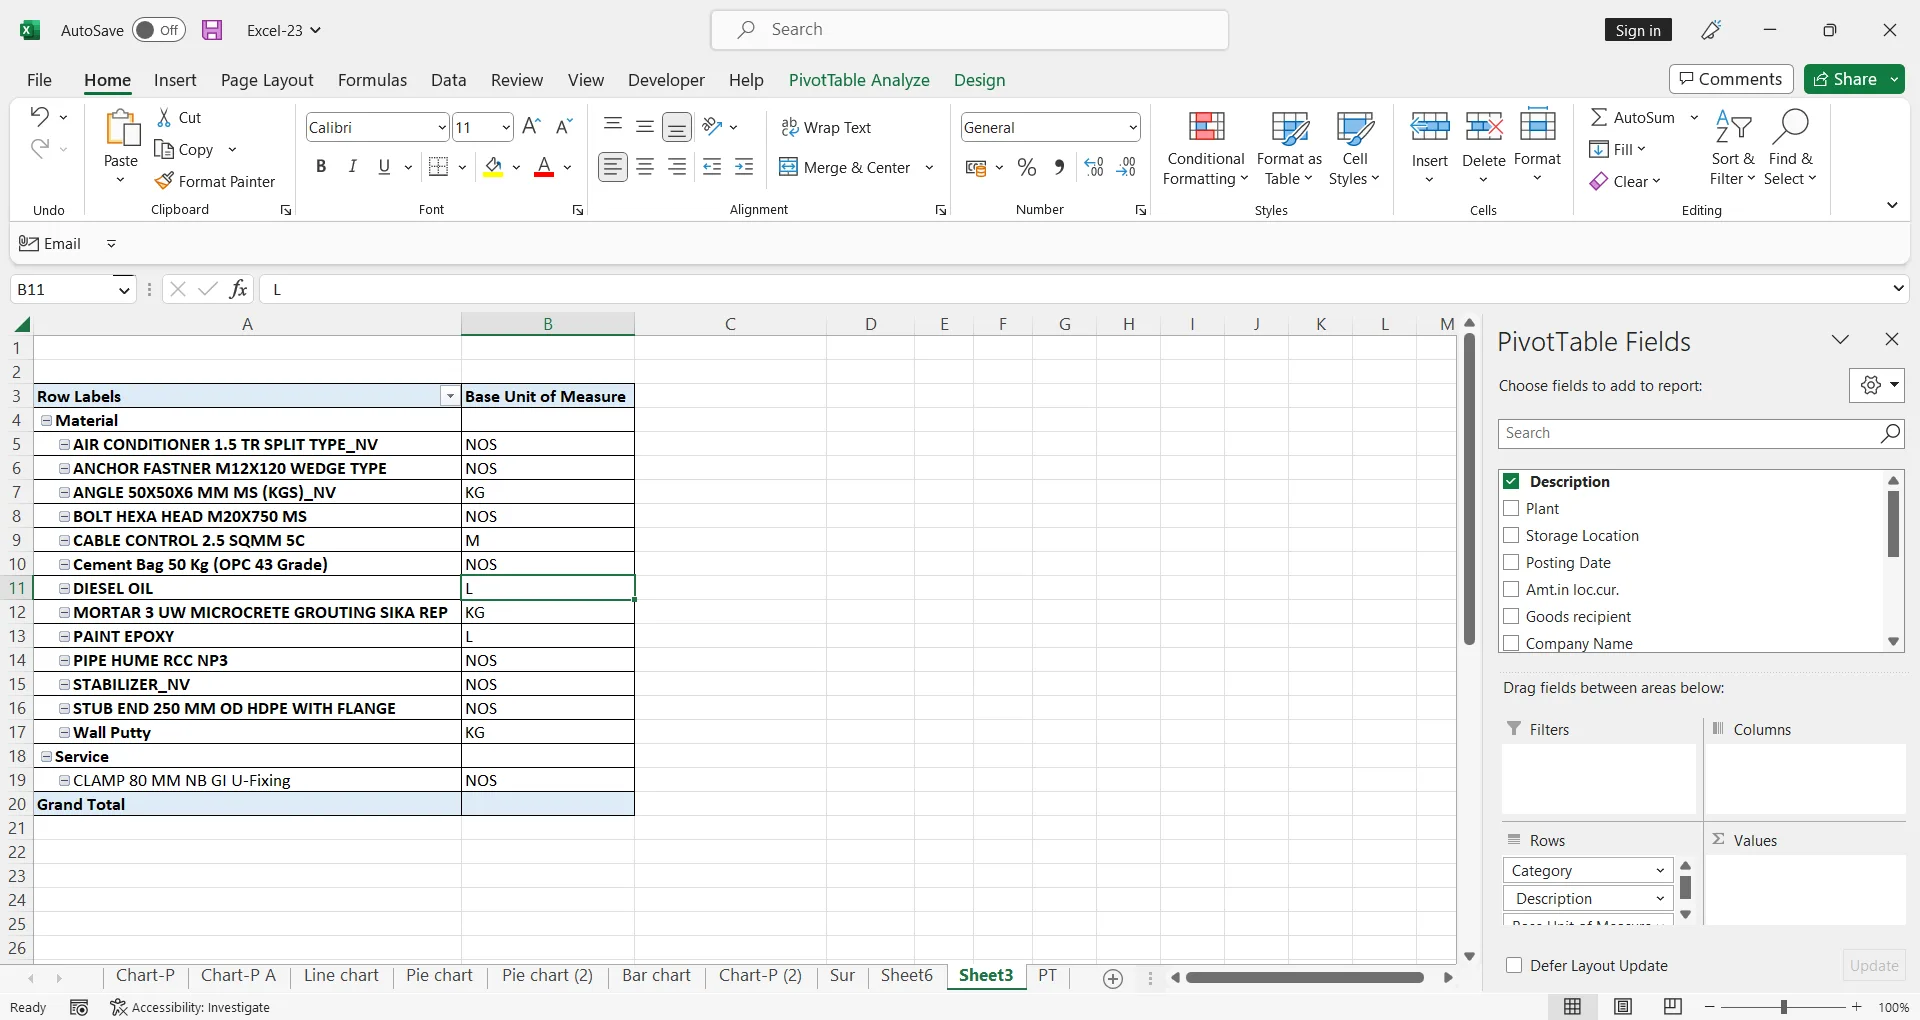The height and width of the screenshot is (1020, 1920).
Task: Click Increase Decimal icon
Action: pos(1094,167)
